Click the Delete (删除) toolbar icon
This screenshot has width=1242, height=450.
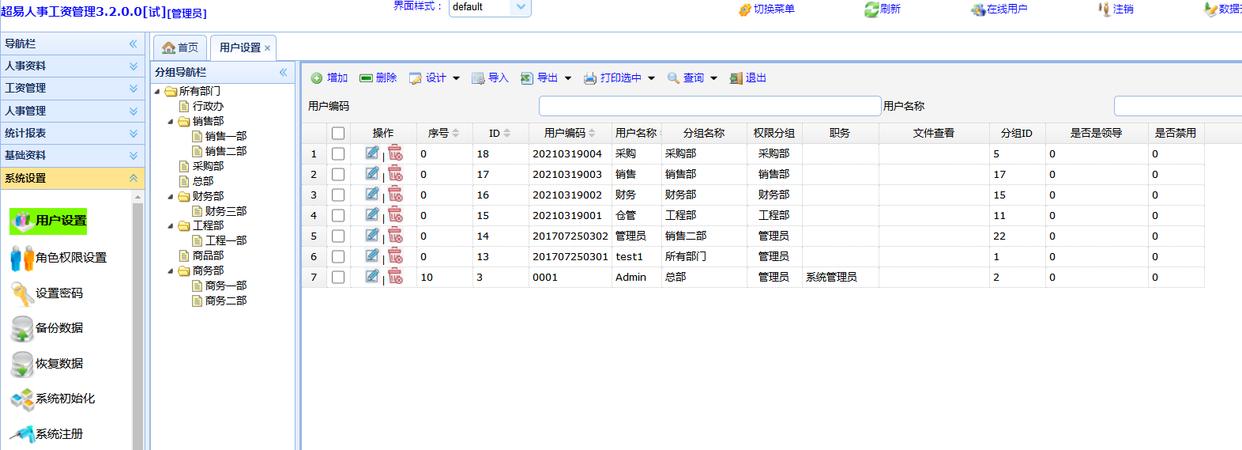(x=366, y=78)
